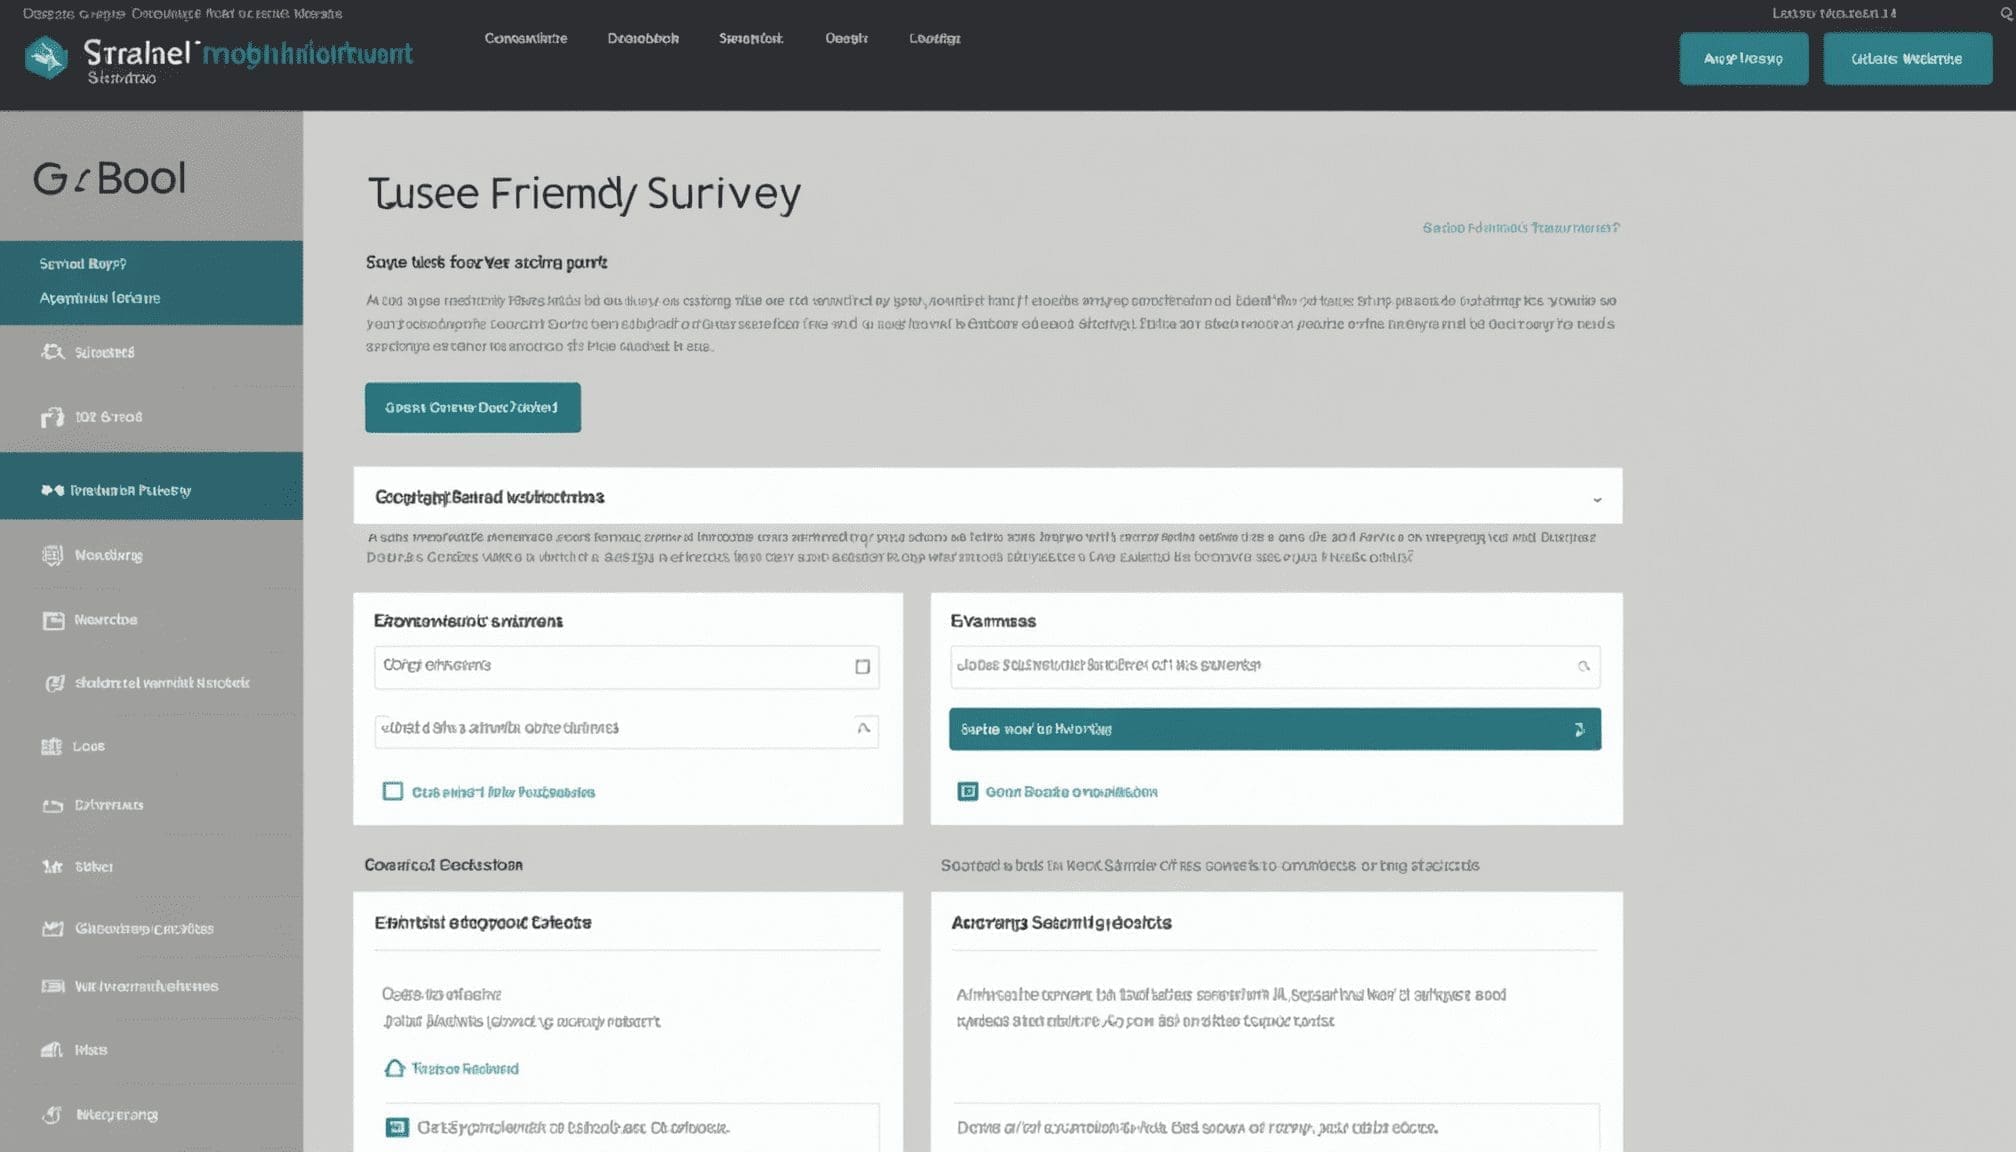Screen dimensions: 2016x1152
Task: Click the Exports folder icon in the sidebar
Action: (x=52, y=804)
